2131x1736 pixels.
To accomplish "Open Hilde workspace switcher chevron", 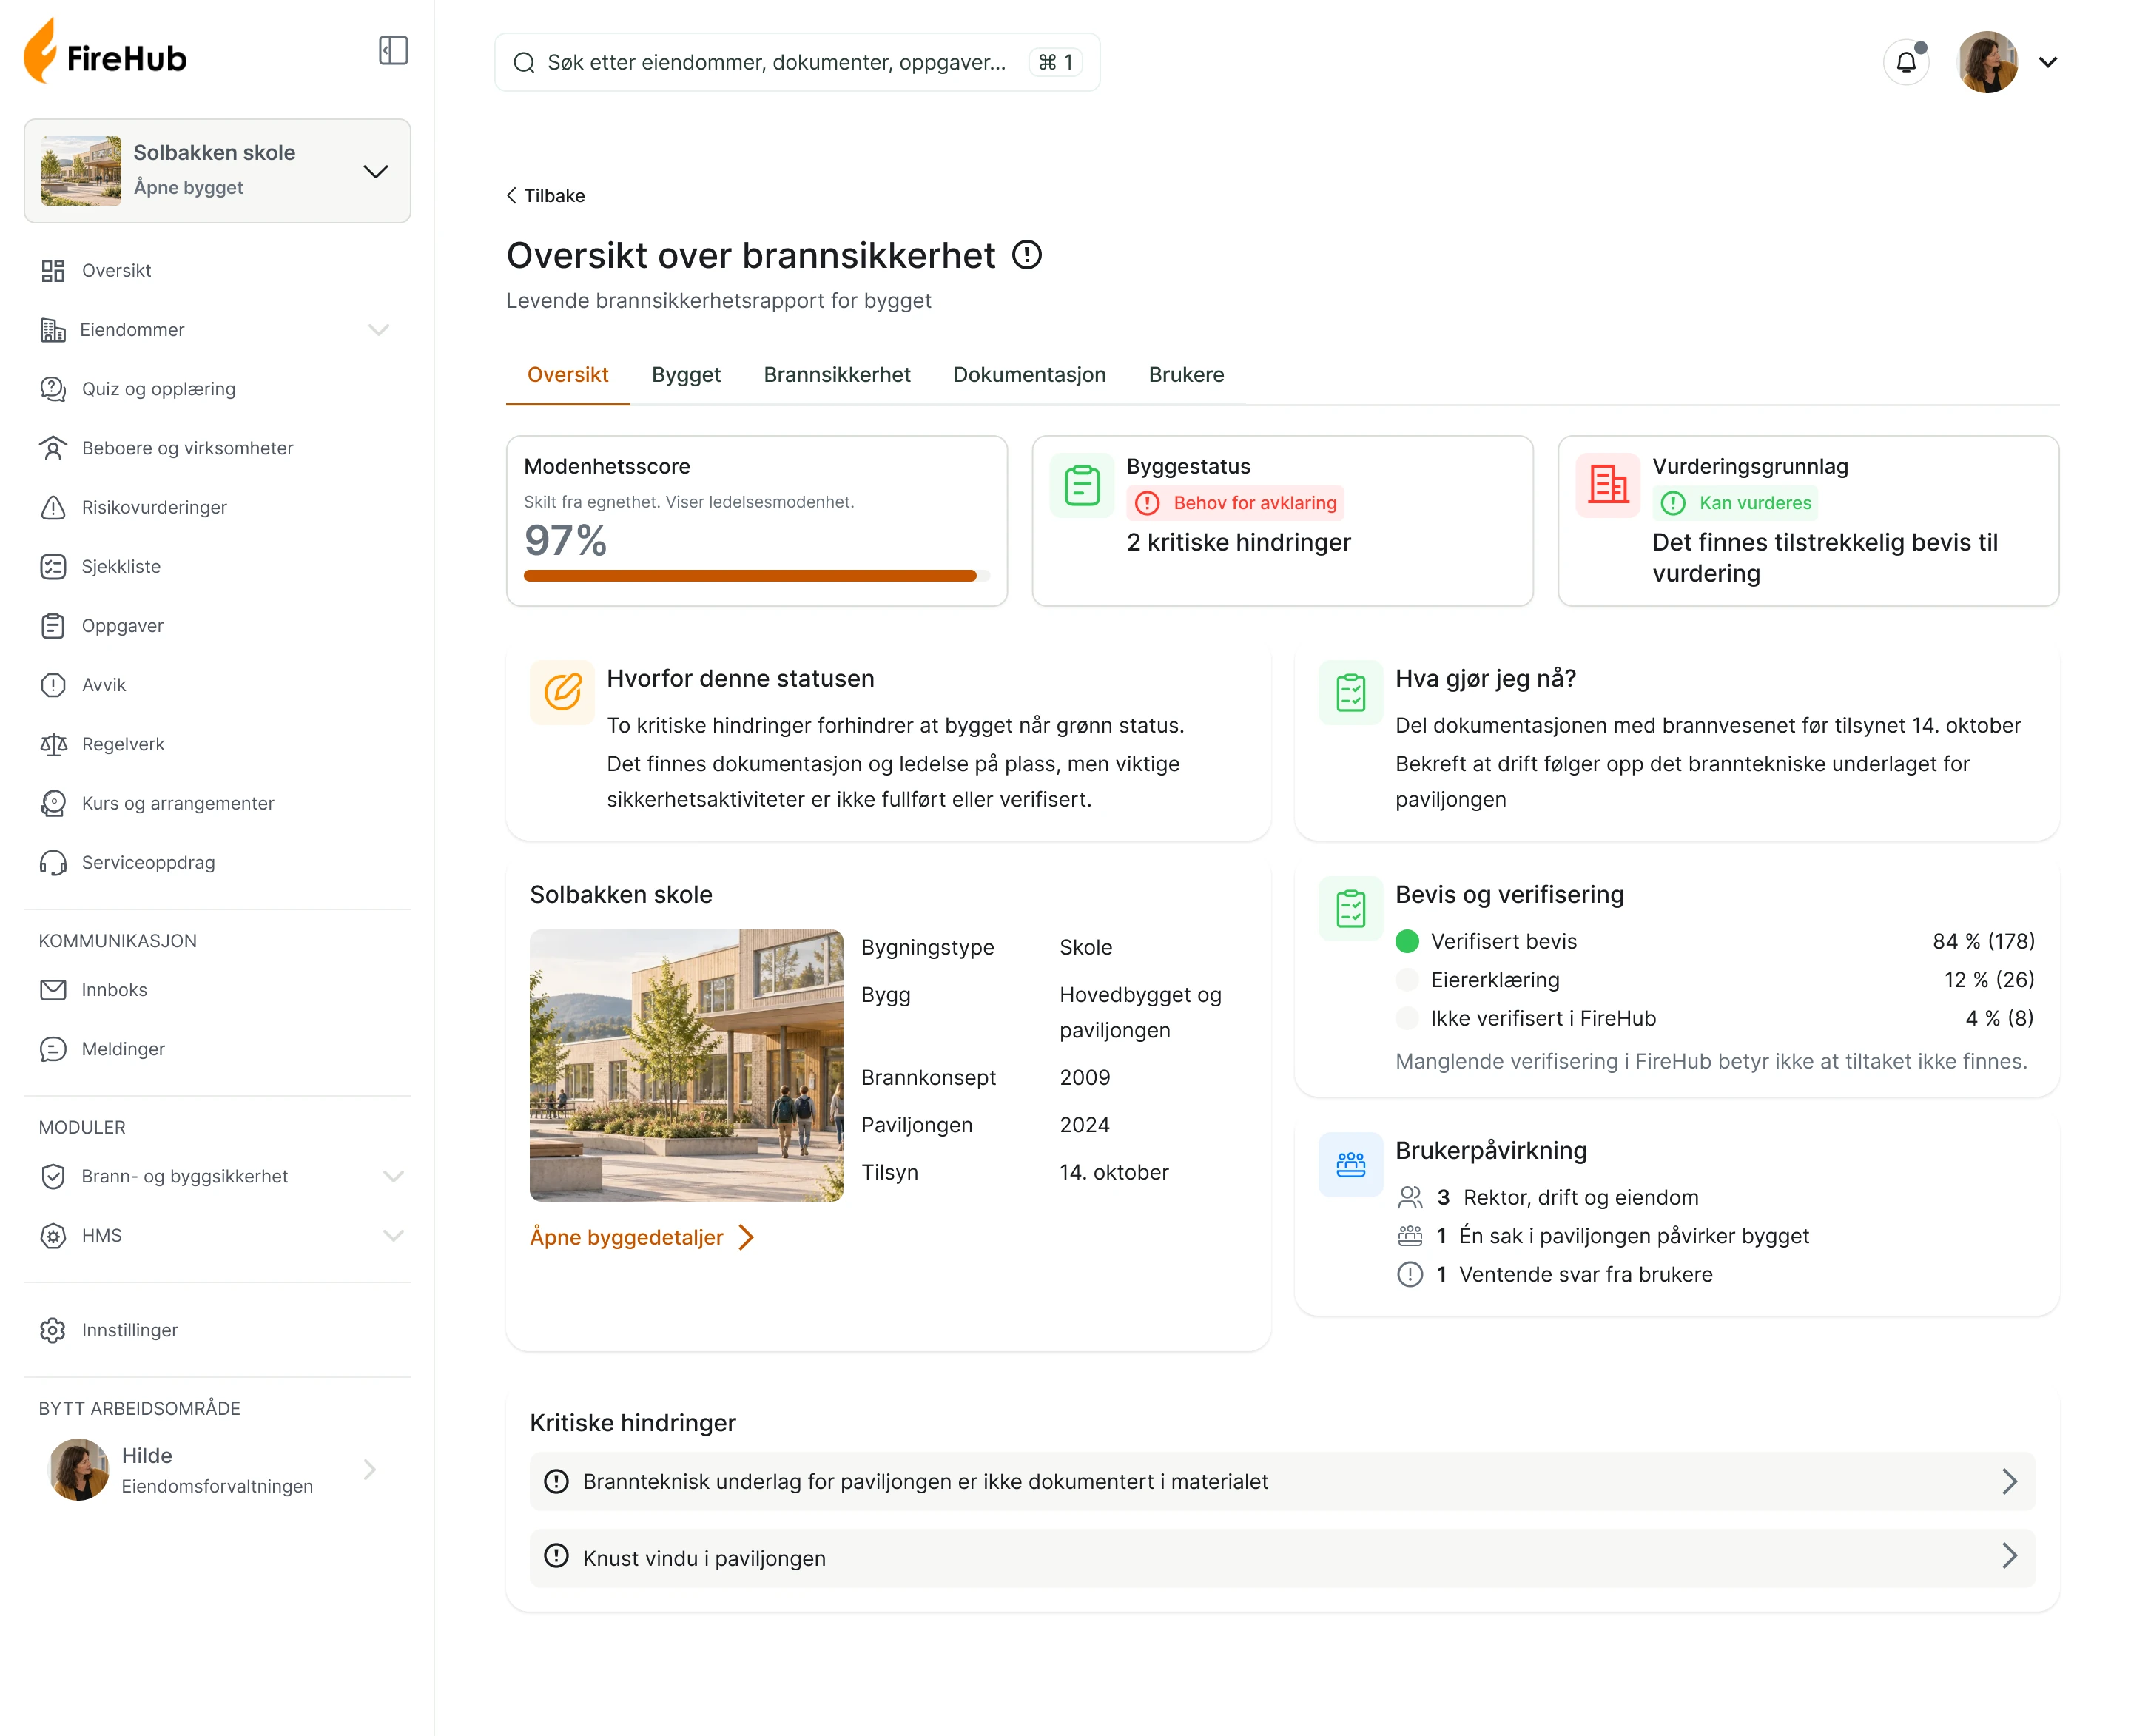I will pyautogui.click(x=369, y=1469).
